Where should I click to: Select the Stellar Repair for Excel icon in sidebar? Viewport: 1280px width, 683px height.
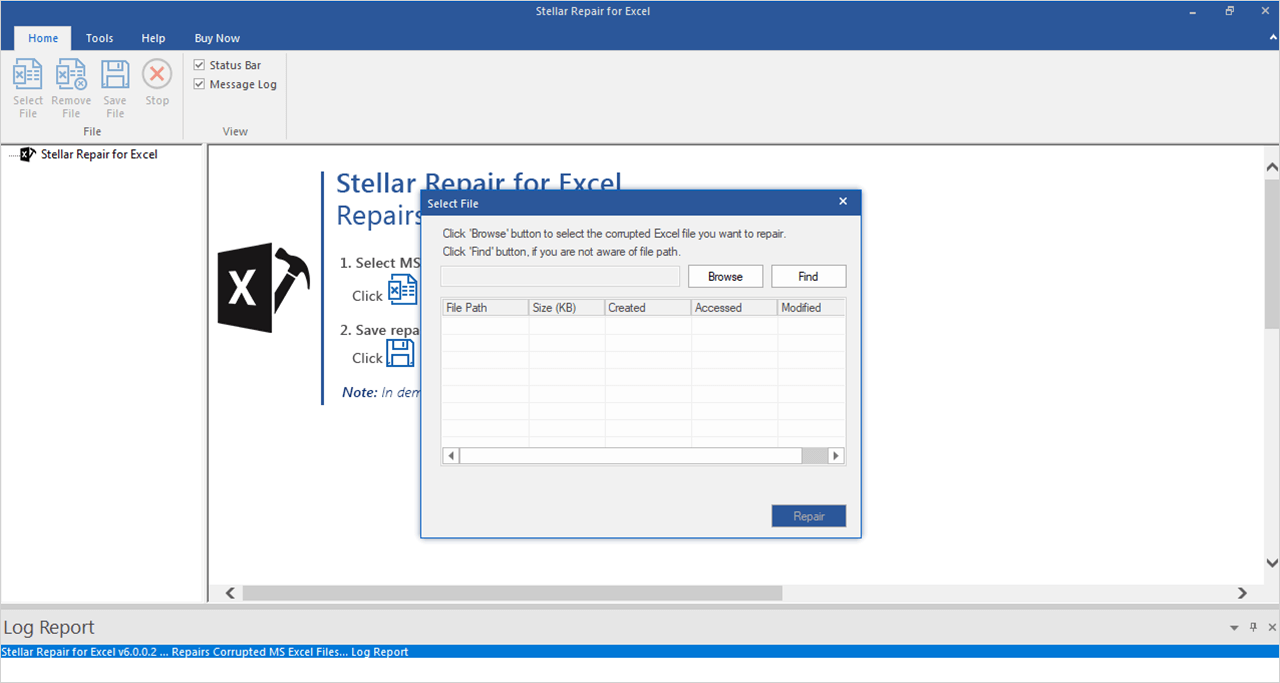click(x=28, y=154)
